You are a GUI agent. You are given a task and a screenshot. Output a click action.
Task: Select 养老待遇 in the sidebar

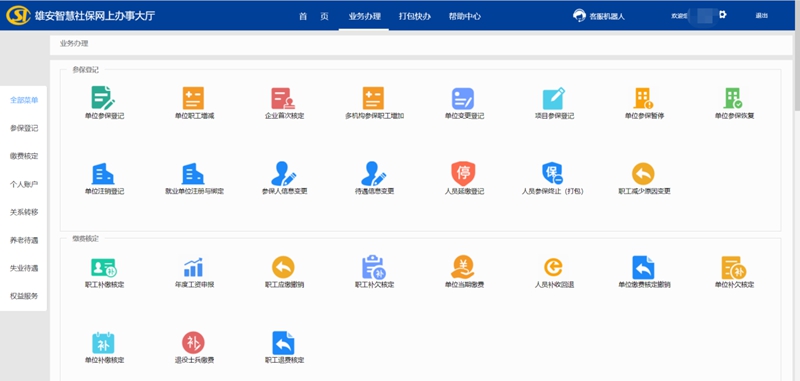(x=24, y=240)
